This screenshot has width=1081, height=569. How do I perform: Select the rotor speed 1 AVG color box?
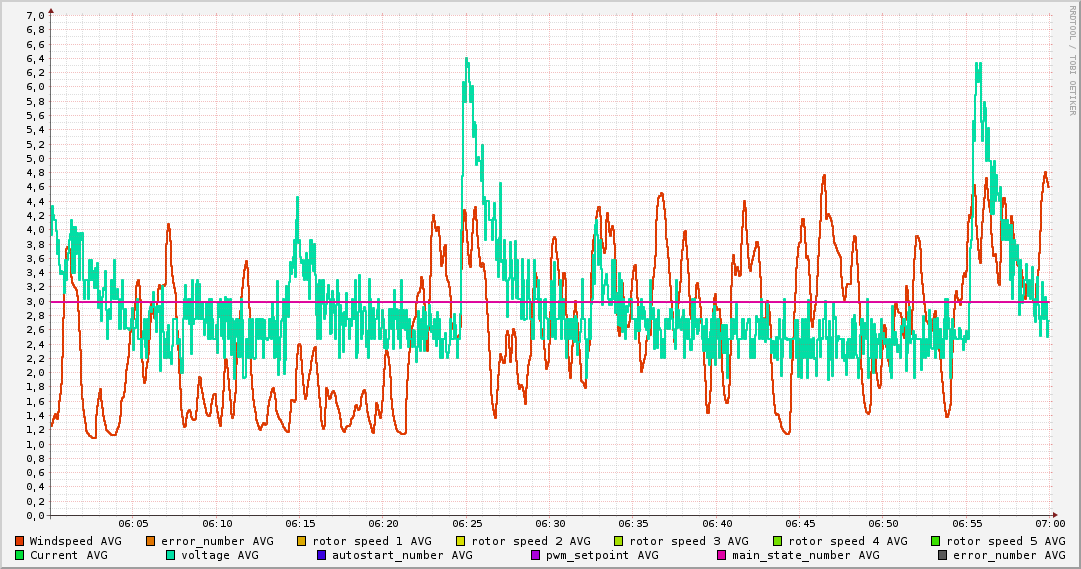(302, 541)
